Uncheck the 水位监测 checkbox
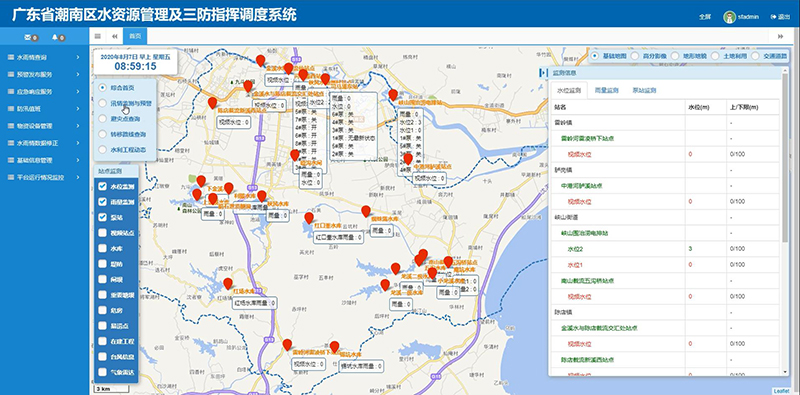 102,186
